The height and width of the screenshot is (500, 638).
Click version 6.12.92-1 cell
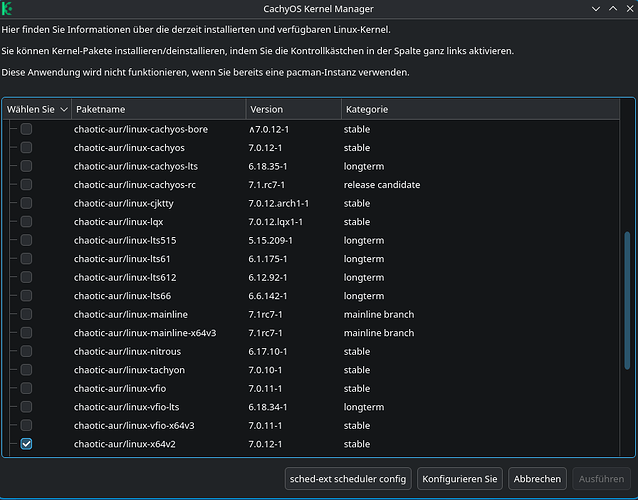[268, 277]
